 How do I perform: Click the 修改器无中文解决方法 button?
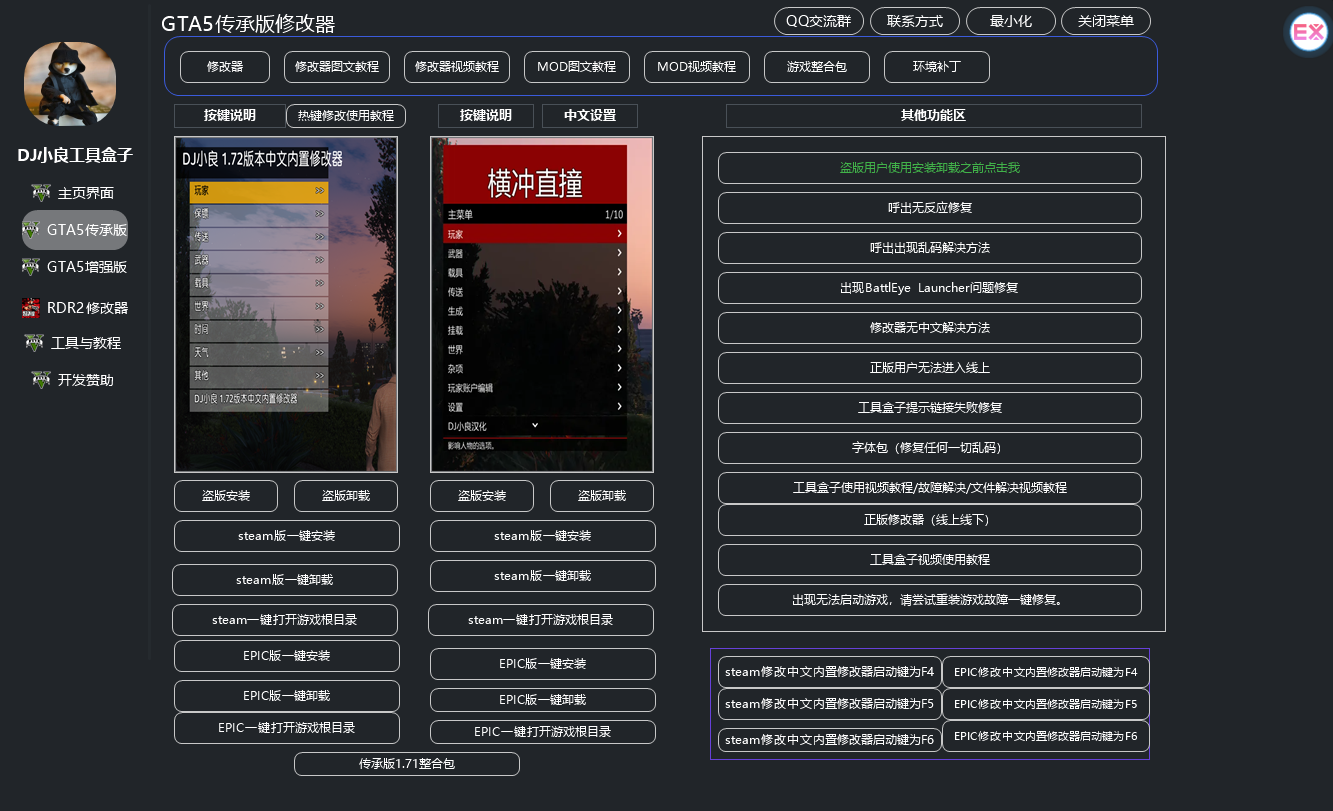point(930,328)
